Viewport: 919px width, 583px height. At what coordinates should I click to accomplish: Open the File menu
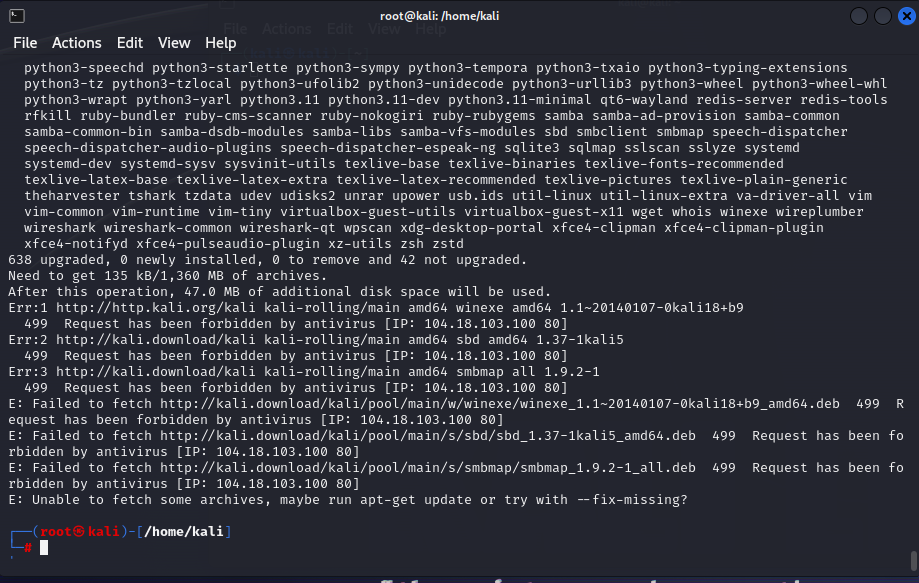[x=25, y=43]
